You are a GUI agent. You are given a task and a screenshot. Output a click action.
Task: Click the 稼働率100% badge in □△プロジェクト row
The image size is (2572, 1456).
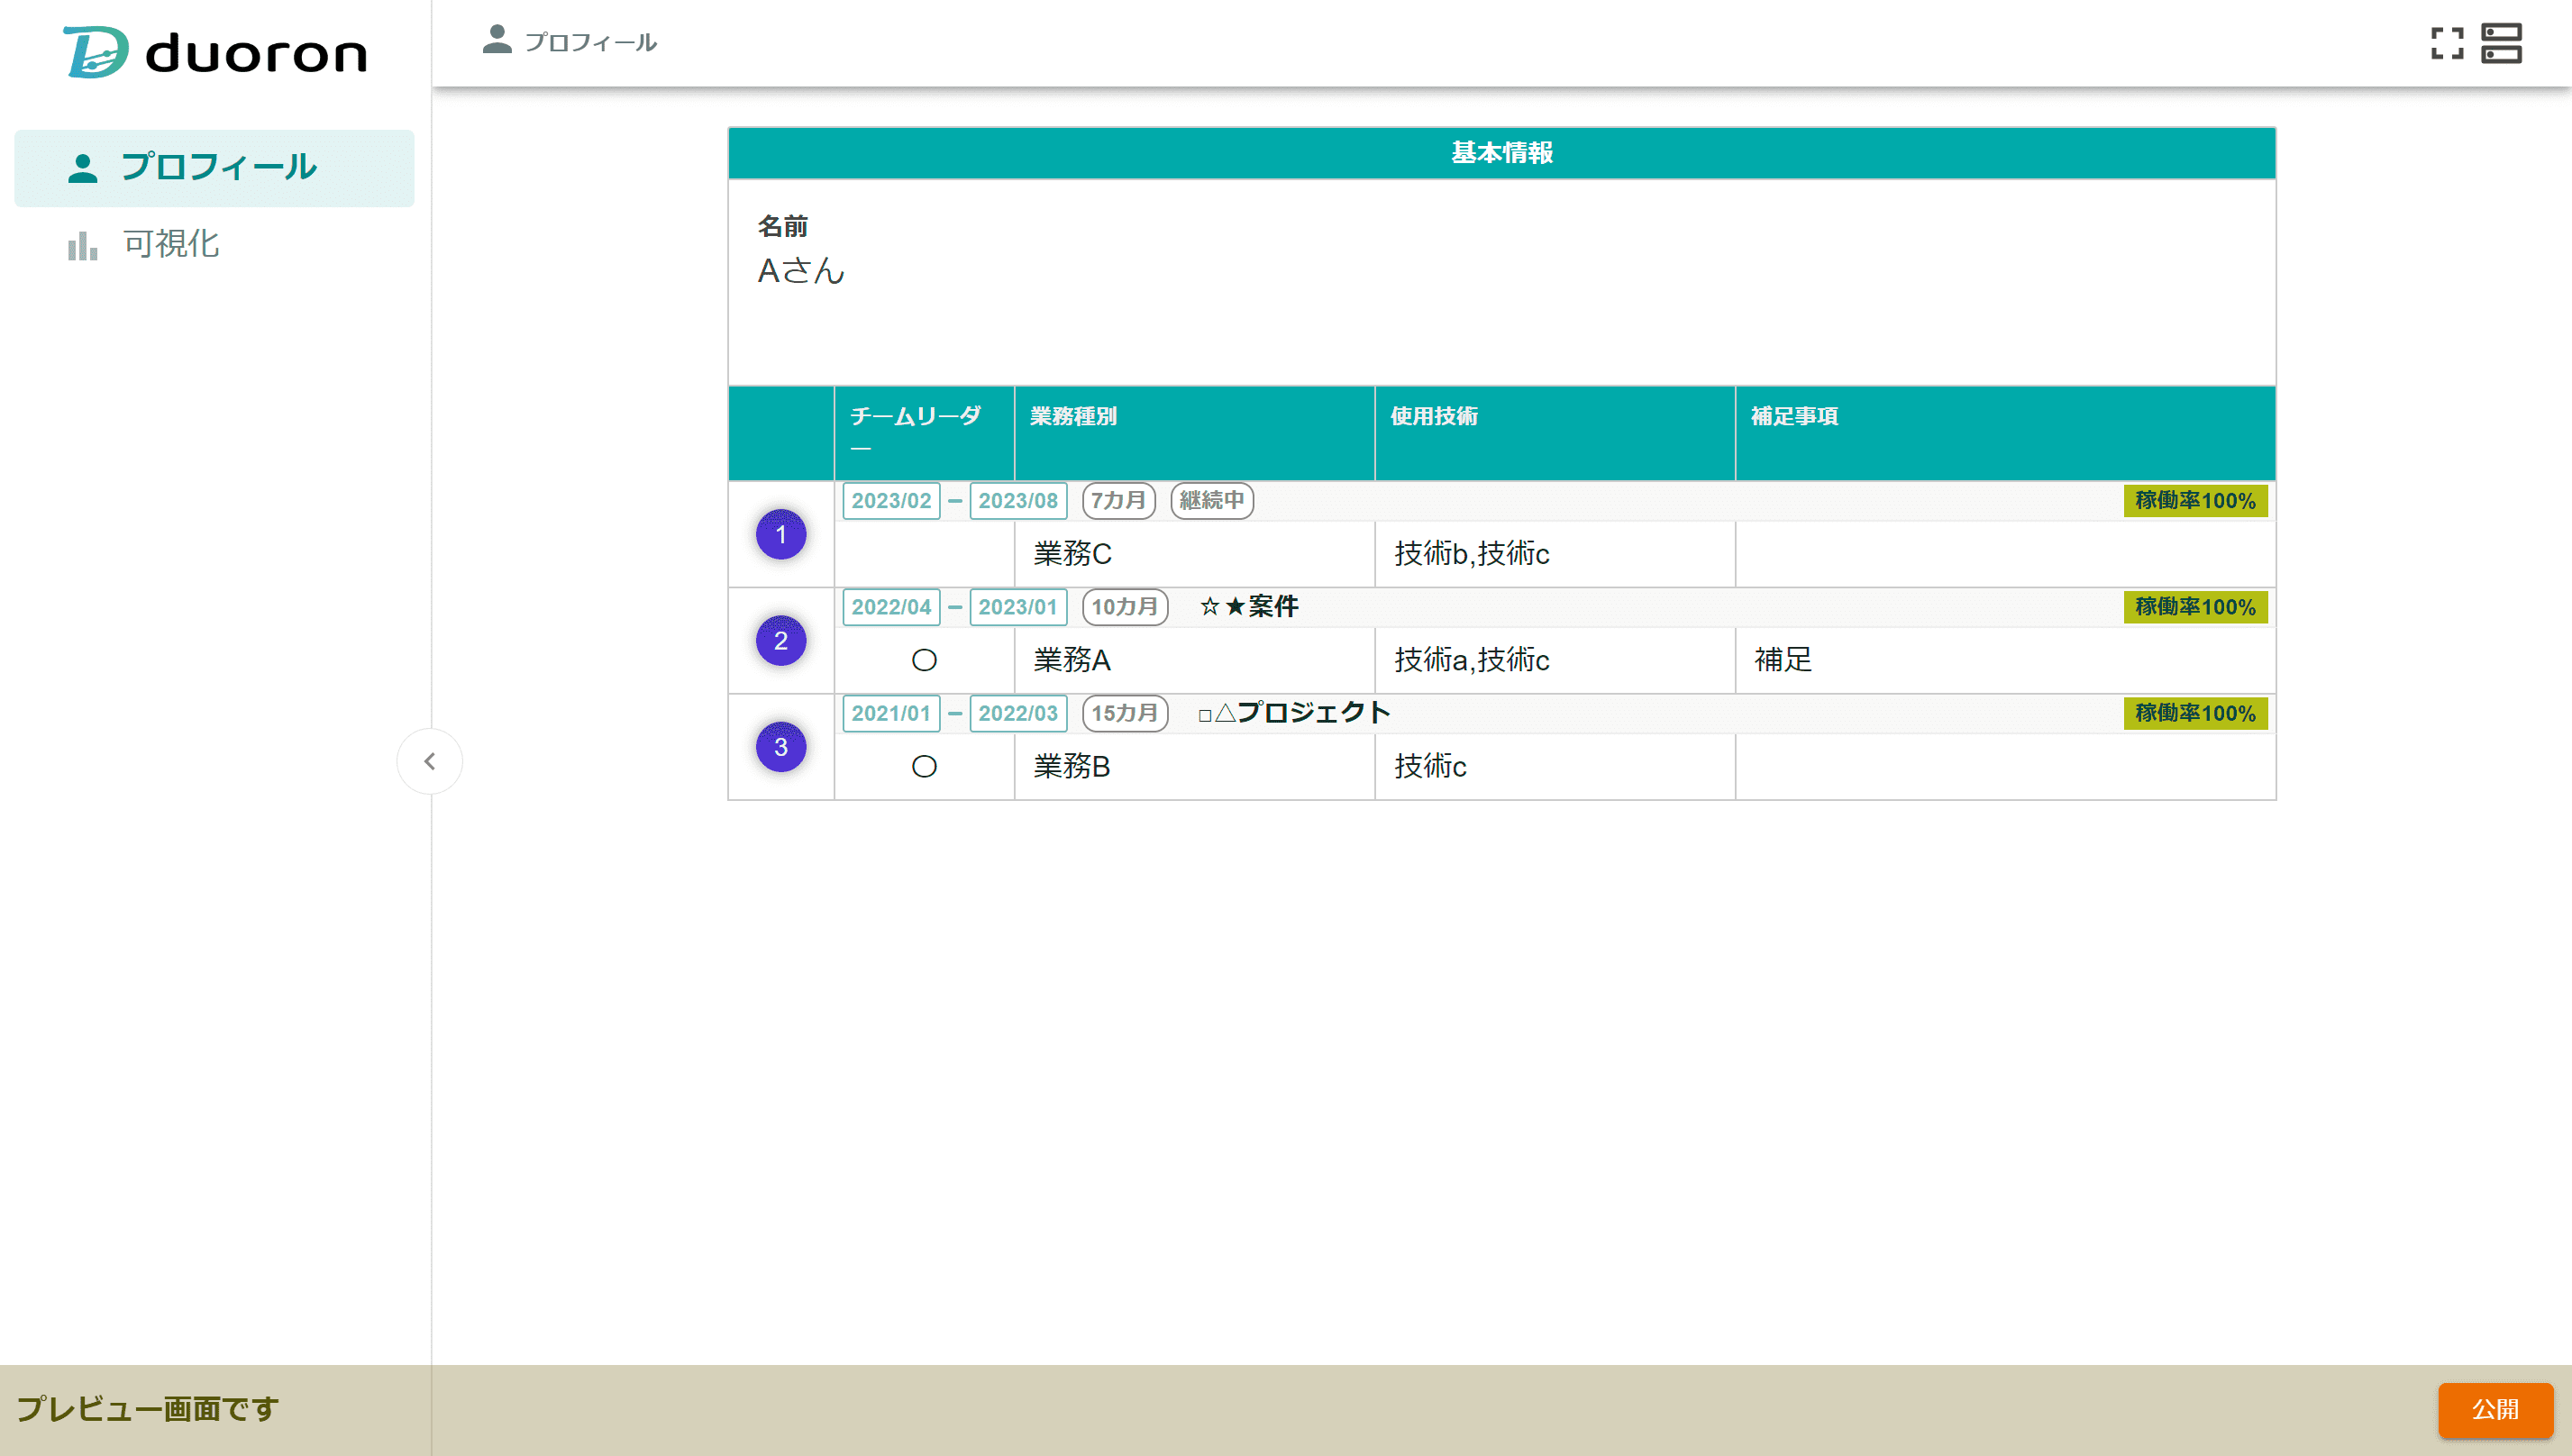2196,713
